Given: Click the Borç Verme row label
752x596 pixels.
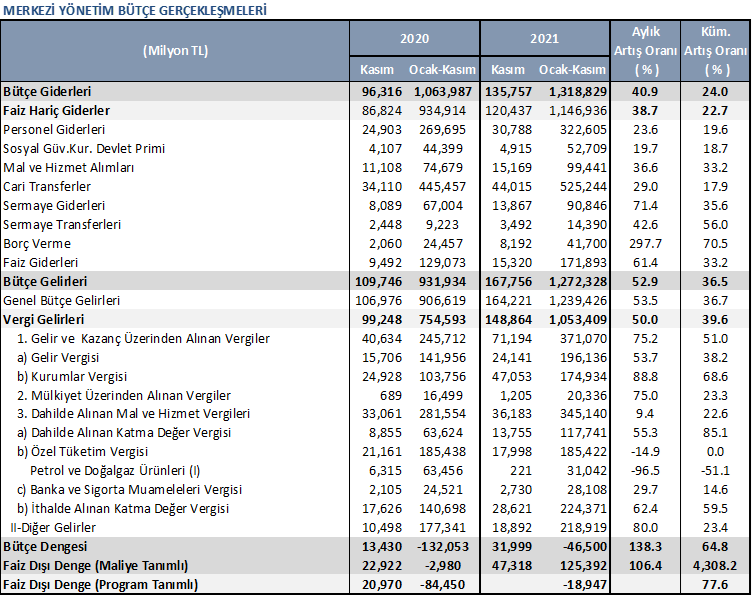Looking at the screenshot, I should tap(37, 244).
